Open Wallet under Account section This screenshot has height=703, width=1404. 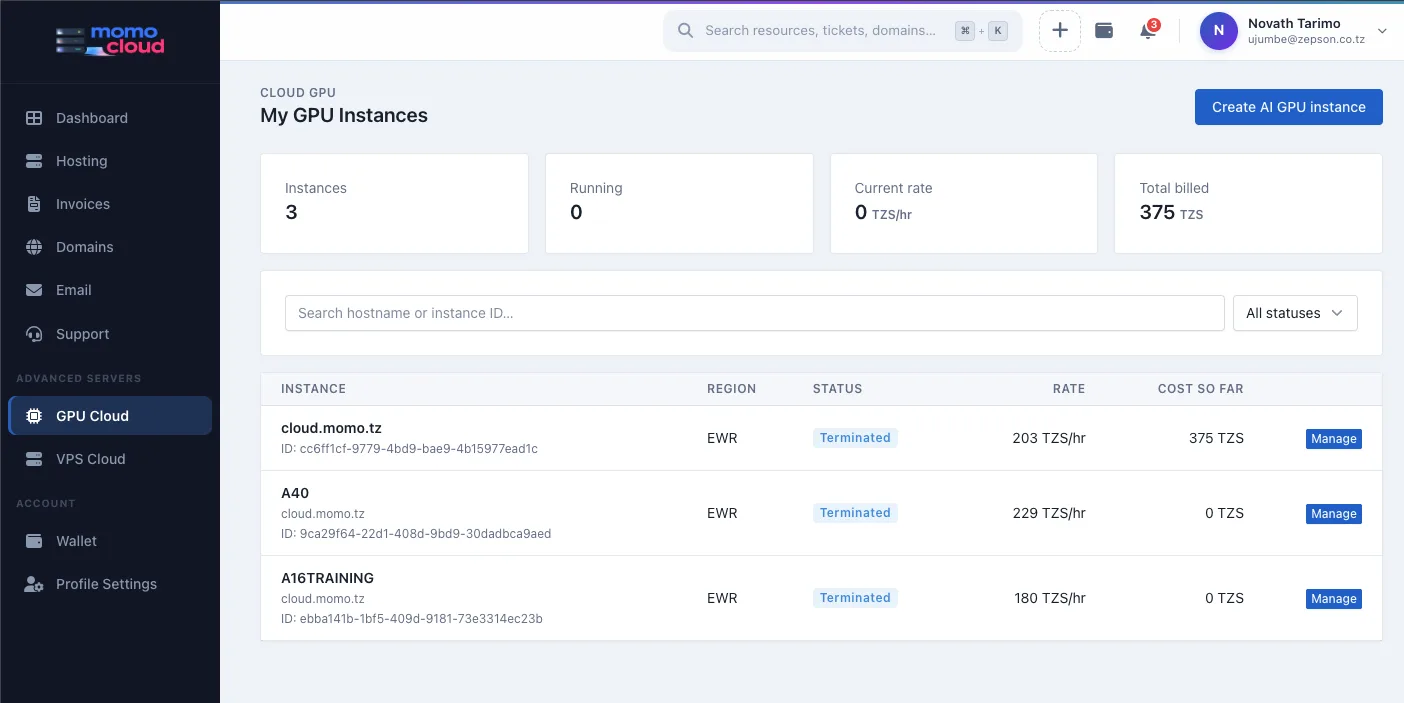click(110, 541)
